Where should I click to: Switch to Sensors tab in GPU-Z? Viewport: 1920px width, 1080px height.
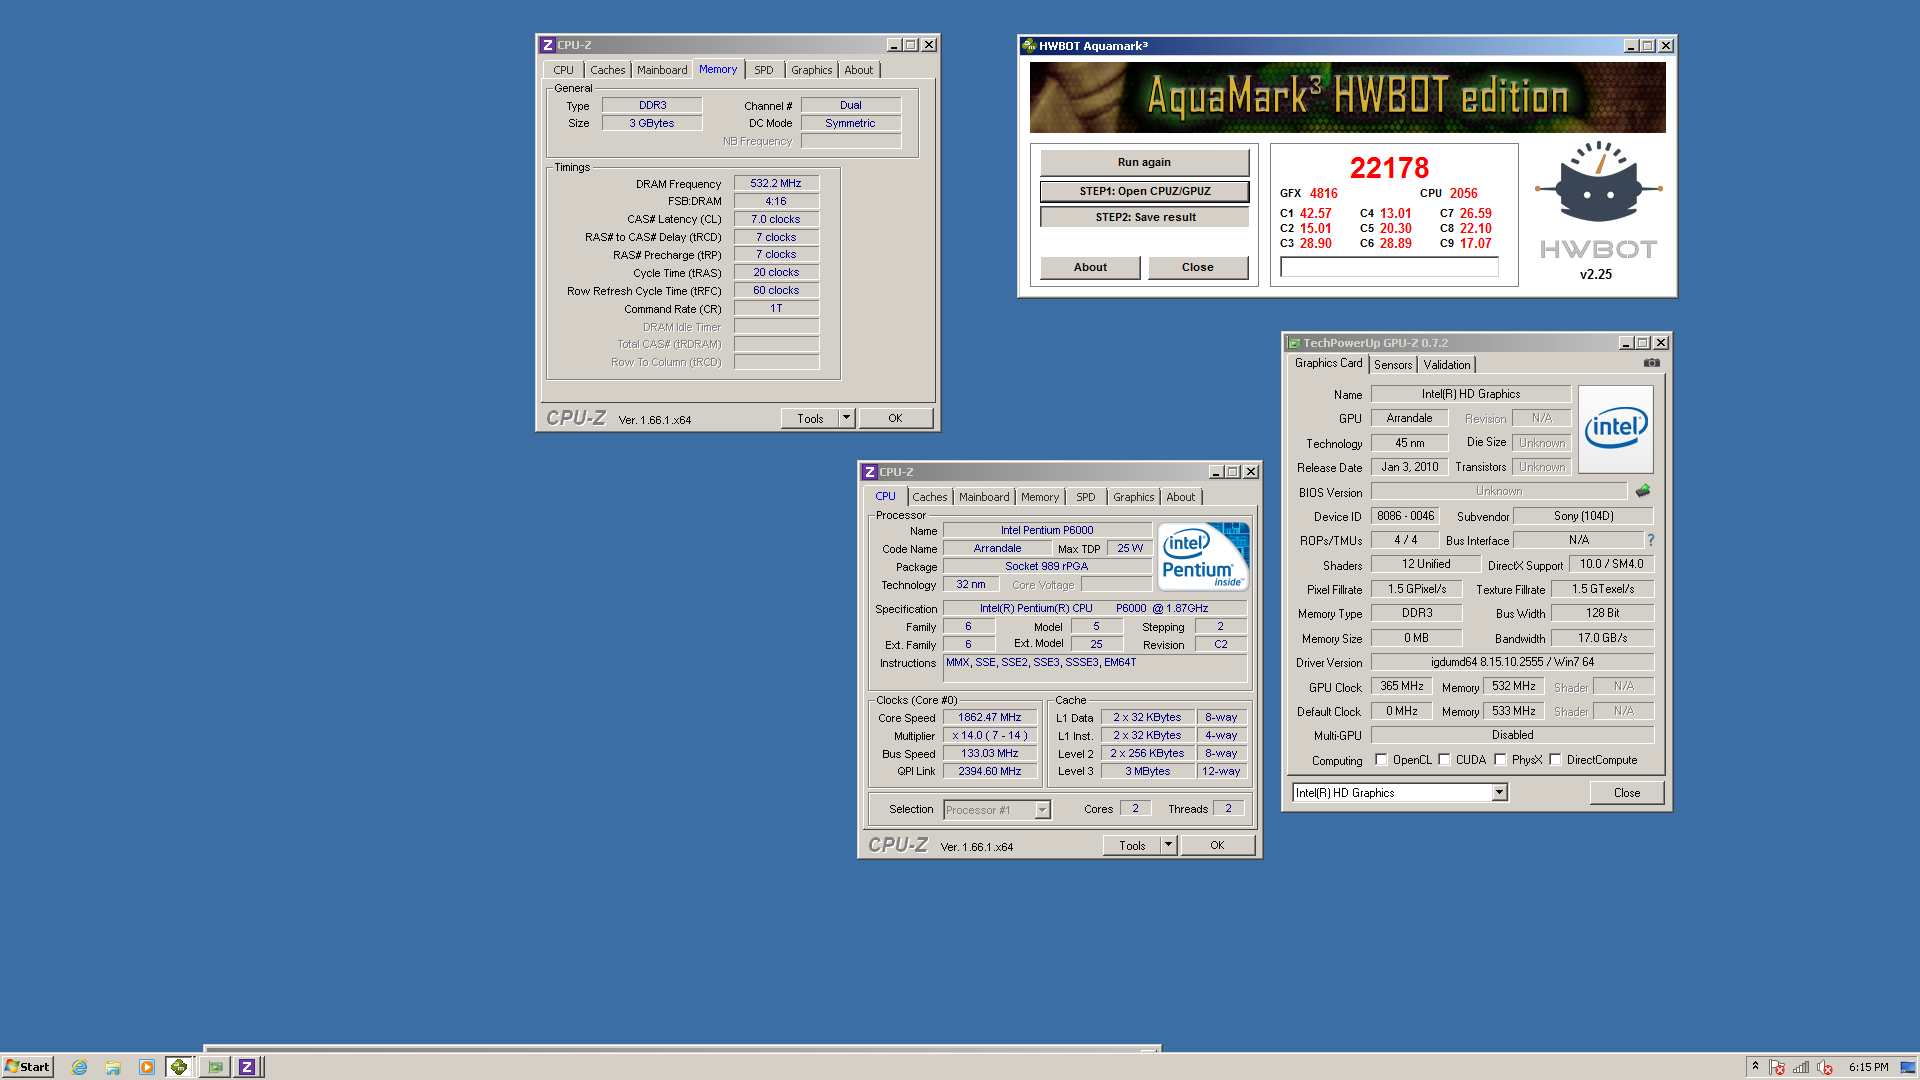click(1393, 365)
